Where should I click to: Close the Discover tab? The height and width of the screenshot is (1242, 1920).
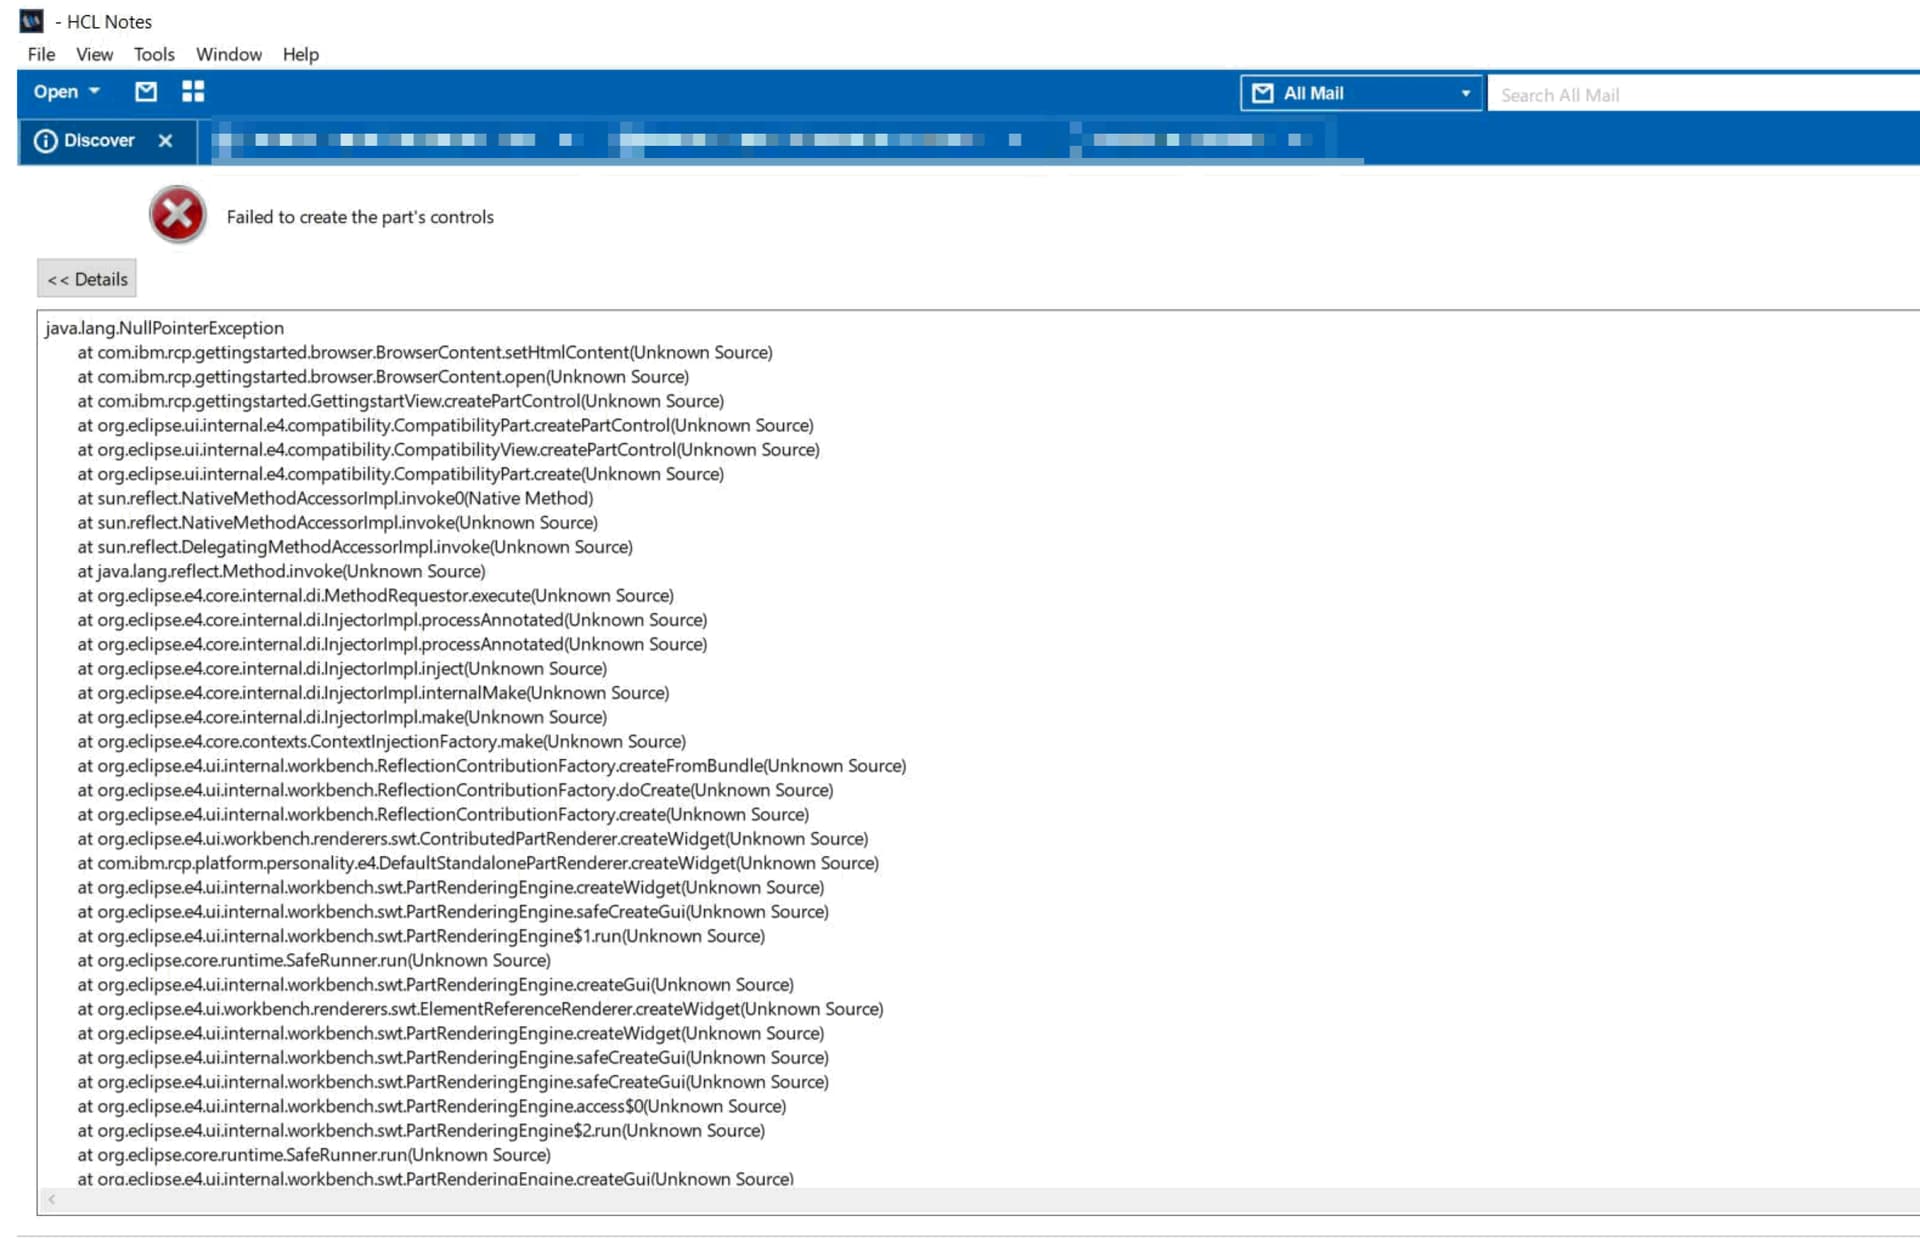click(165, 141)
